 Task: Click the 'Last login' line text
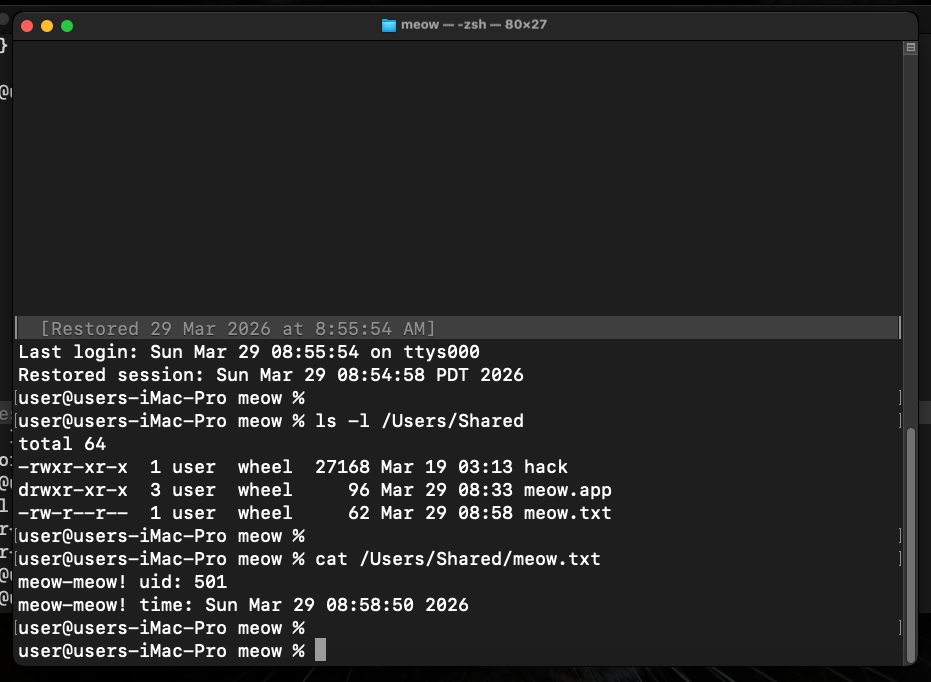coord(248,352)
